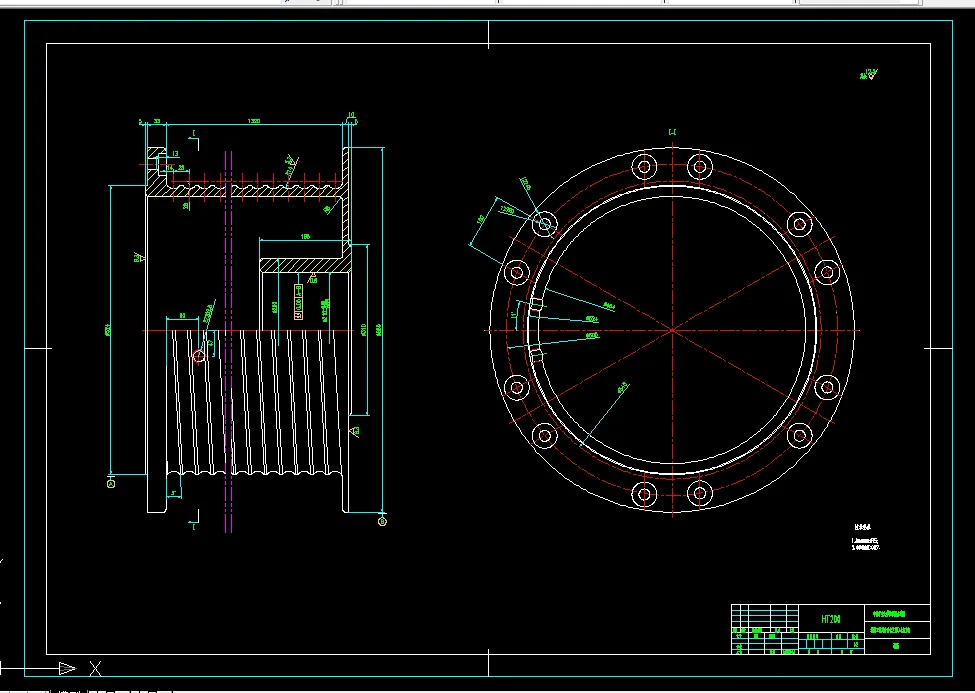Screen dimensions: 975x693
Task: Click the datum A circle marker
Action: 111,483
